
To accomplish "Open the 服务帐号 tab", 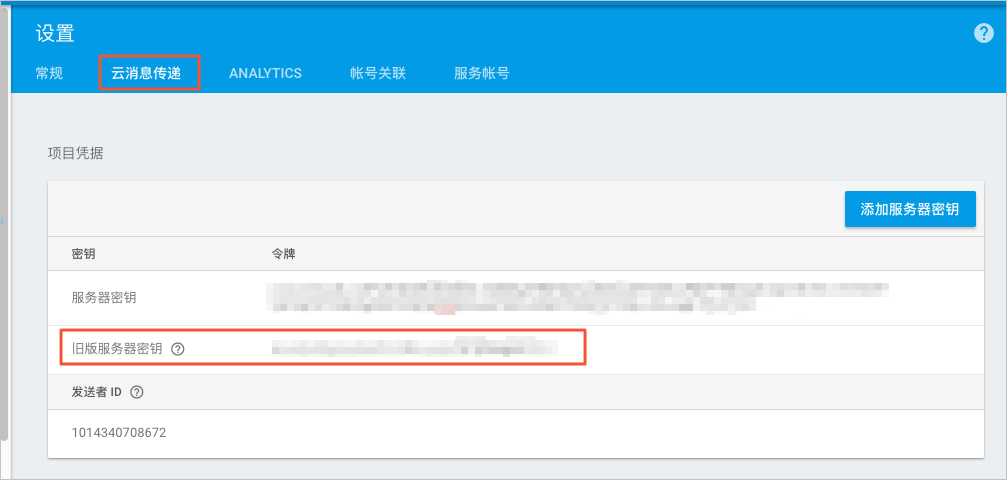I will 482,73.
